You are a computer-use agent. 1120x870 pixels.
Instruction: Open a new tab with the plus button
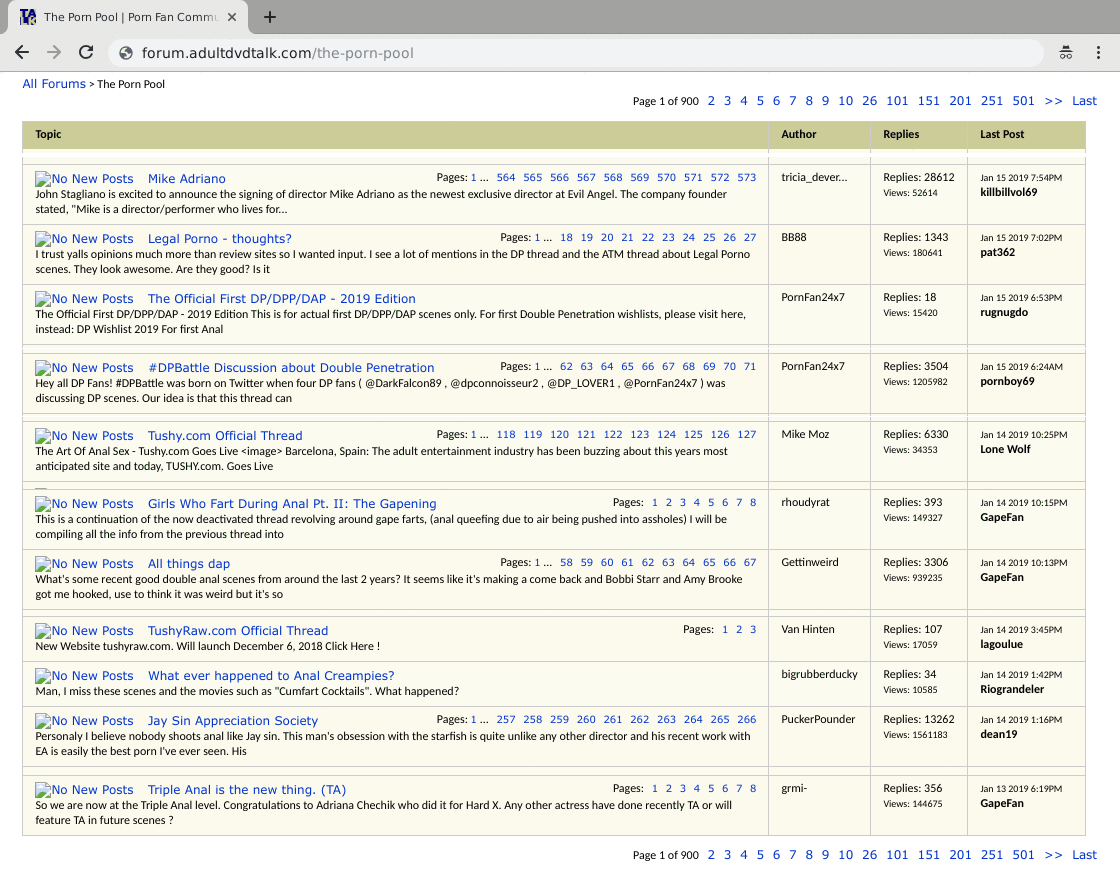click(269, 17)
